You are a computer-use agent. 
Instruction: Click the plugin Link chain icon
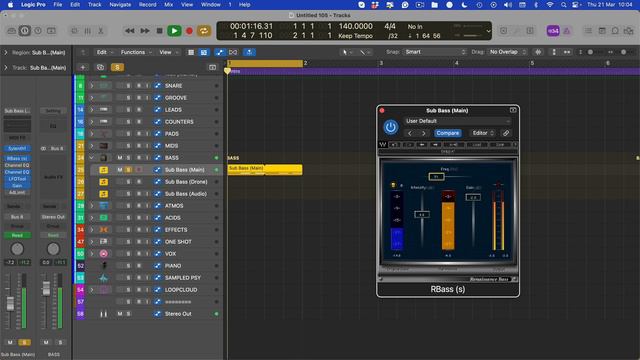pyautogui.click(x=506, y=133)
